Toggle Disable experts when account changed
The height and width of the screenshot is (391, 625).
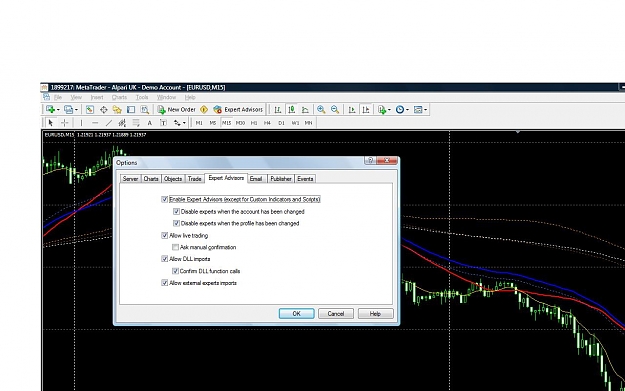pos(176,212)
